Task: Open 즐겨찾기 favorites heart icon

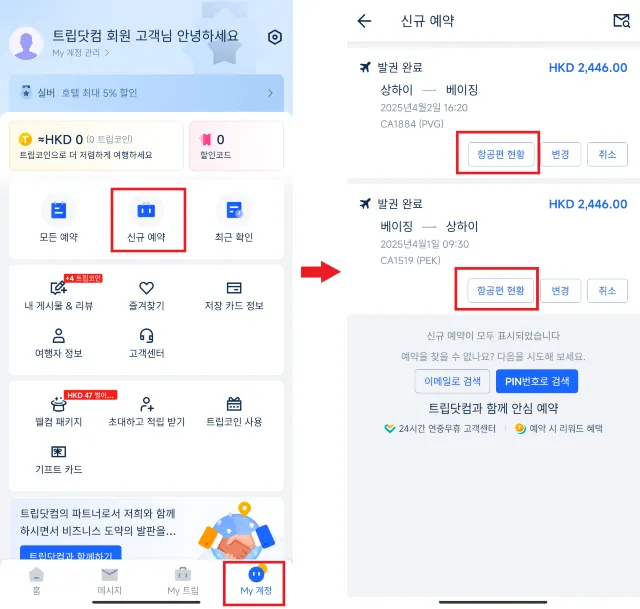Action: [147, 288]
